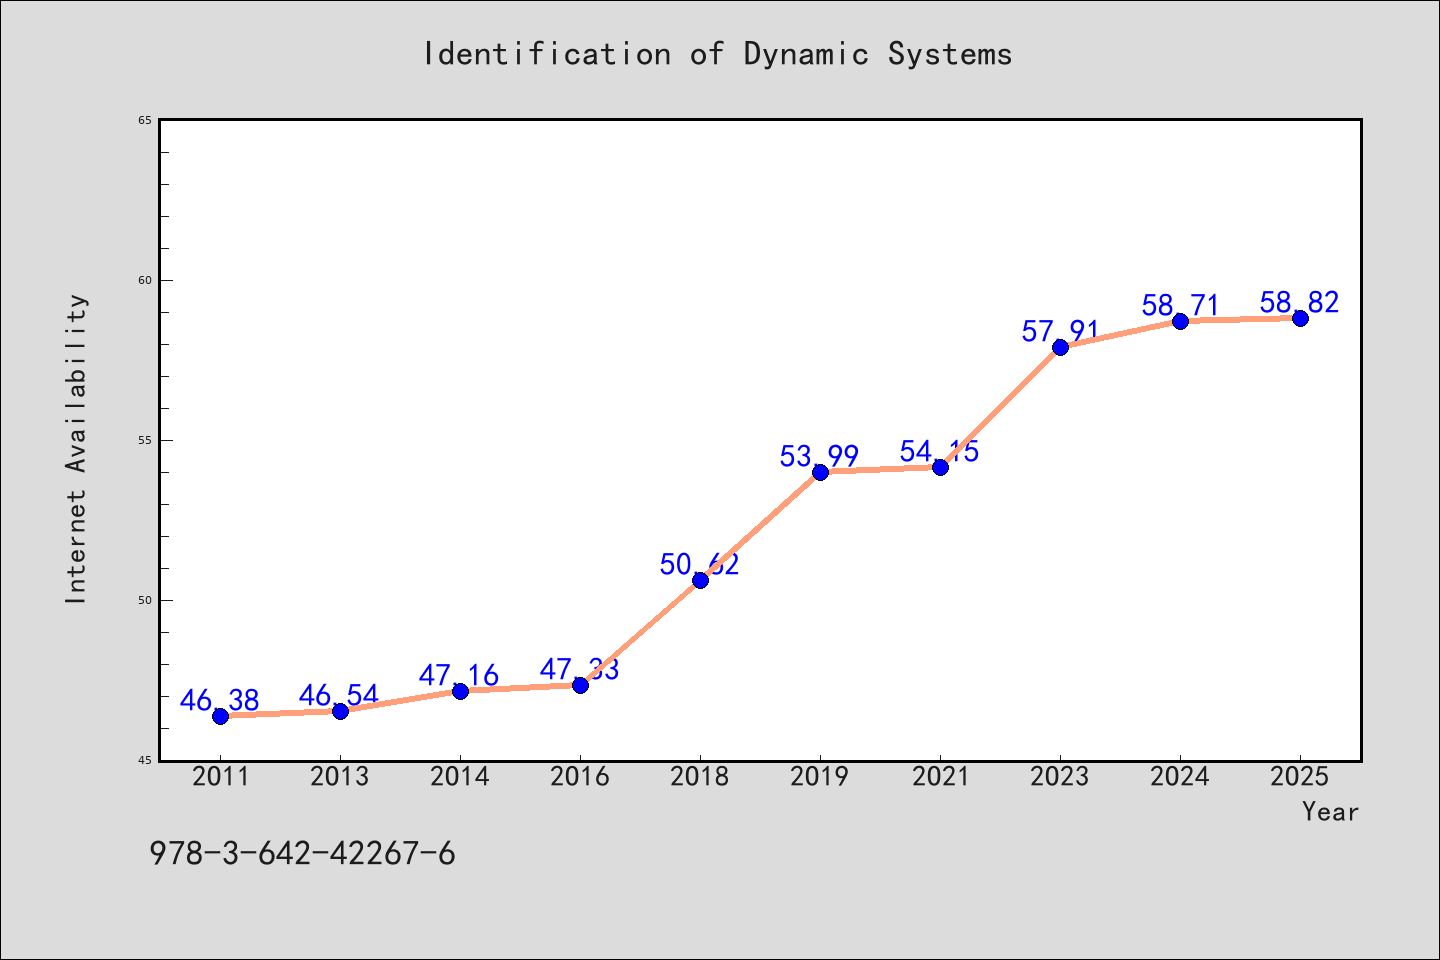The height and width of the screenshot is (960, 1440).
Task: Click the 2025 x-axis tick label
Action: pos(1300,777)
